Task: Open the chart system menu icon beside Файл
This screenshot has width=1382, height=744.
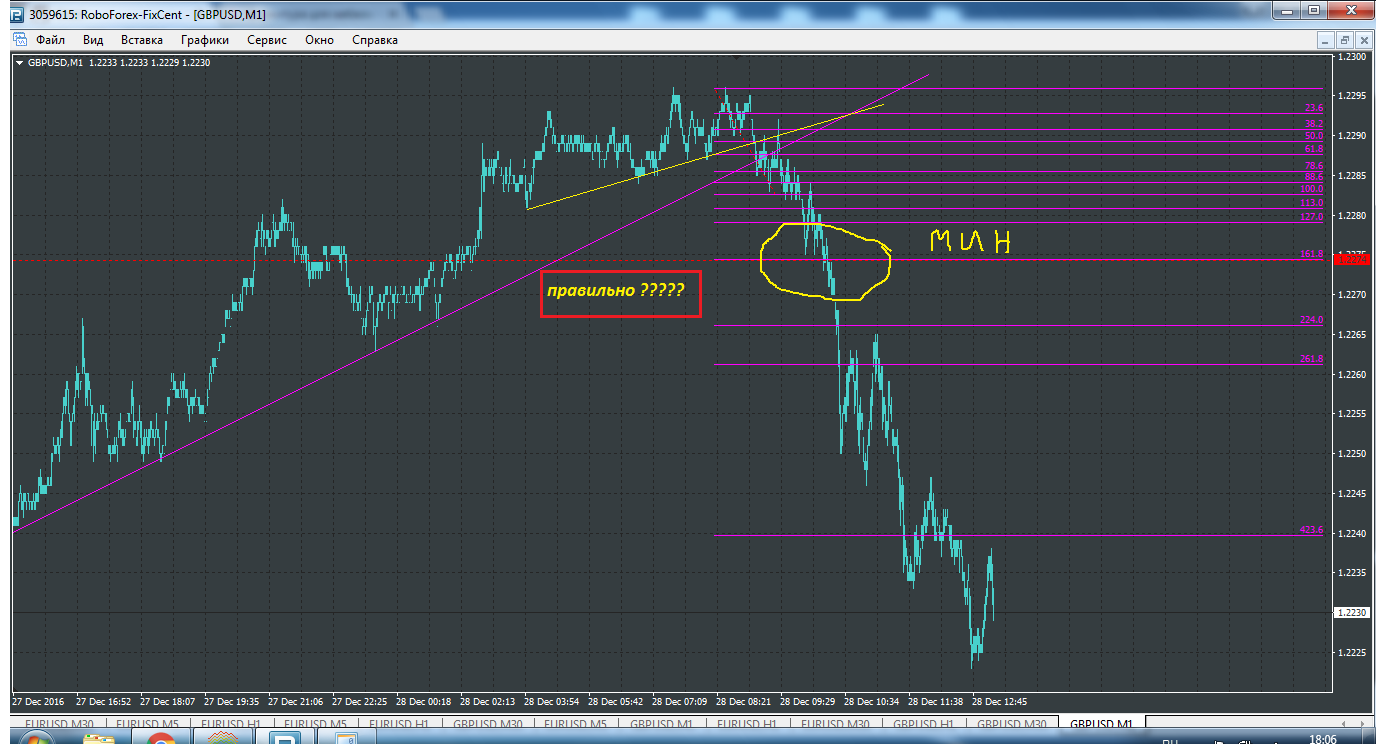Action: coord(18,40)
